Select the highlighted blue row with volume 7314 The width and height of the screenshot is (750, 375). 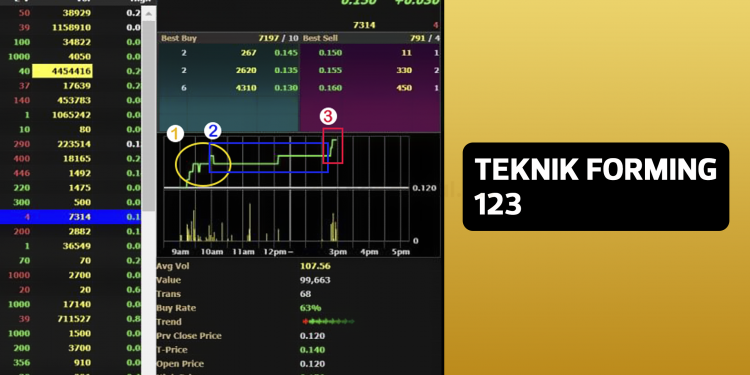(x=71, y=217)
